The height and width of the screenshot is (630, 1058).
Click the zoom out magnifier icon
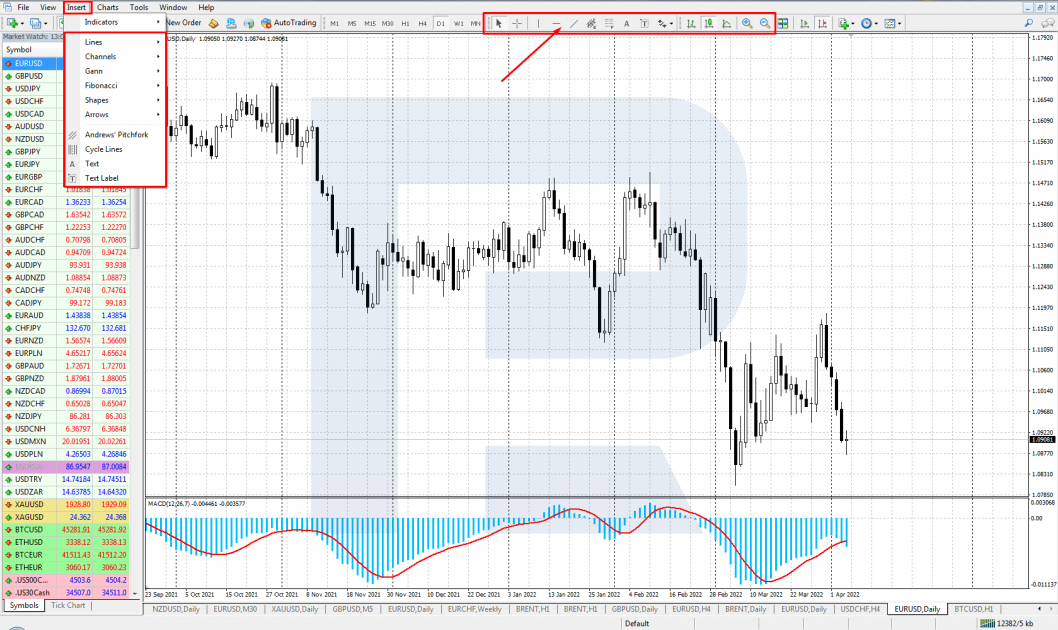[x=764, y=24]
